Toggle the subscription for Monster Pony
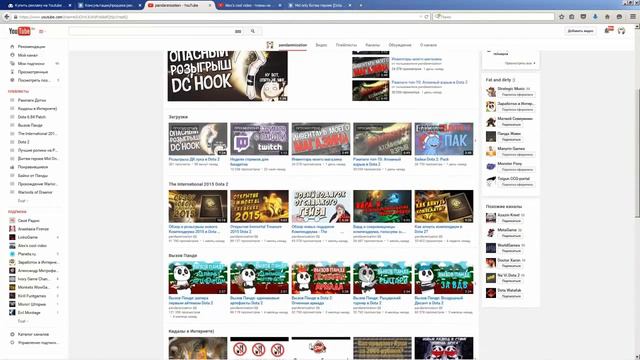 coord(517,169)
